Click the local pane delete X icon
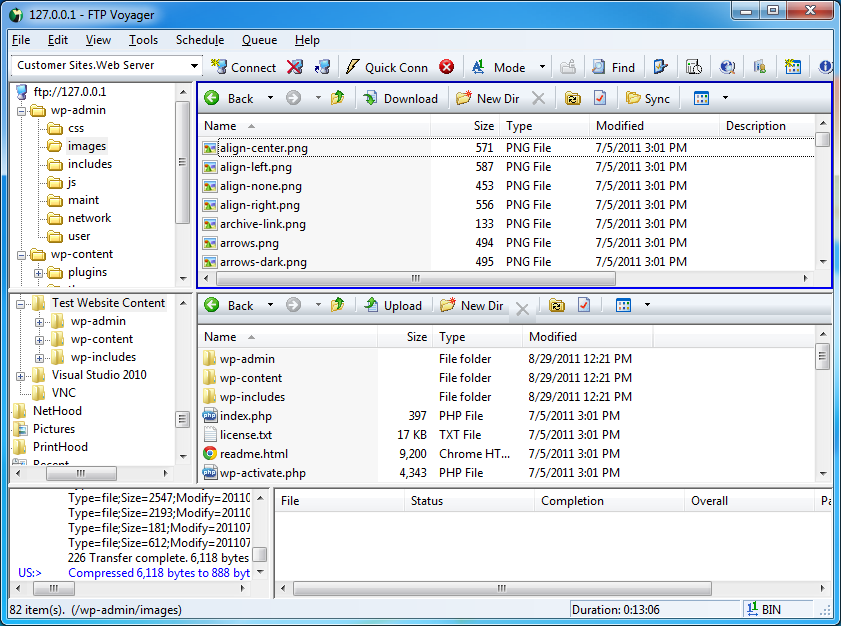The width and height of the screenshot is (841, 626). [522, 309]
